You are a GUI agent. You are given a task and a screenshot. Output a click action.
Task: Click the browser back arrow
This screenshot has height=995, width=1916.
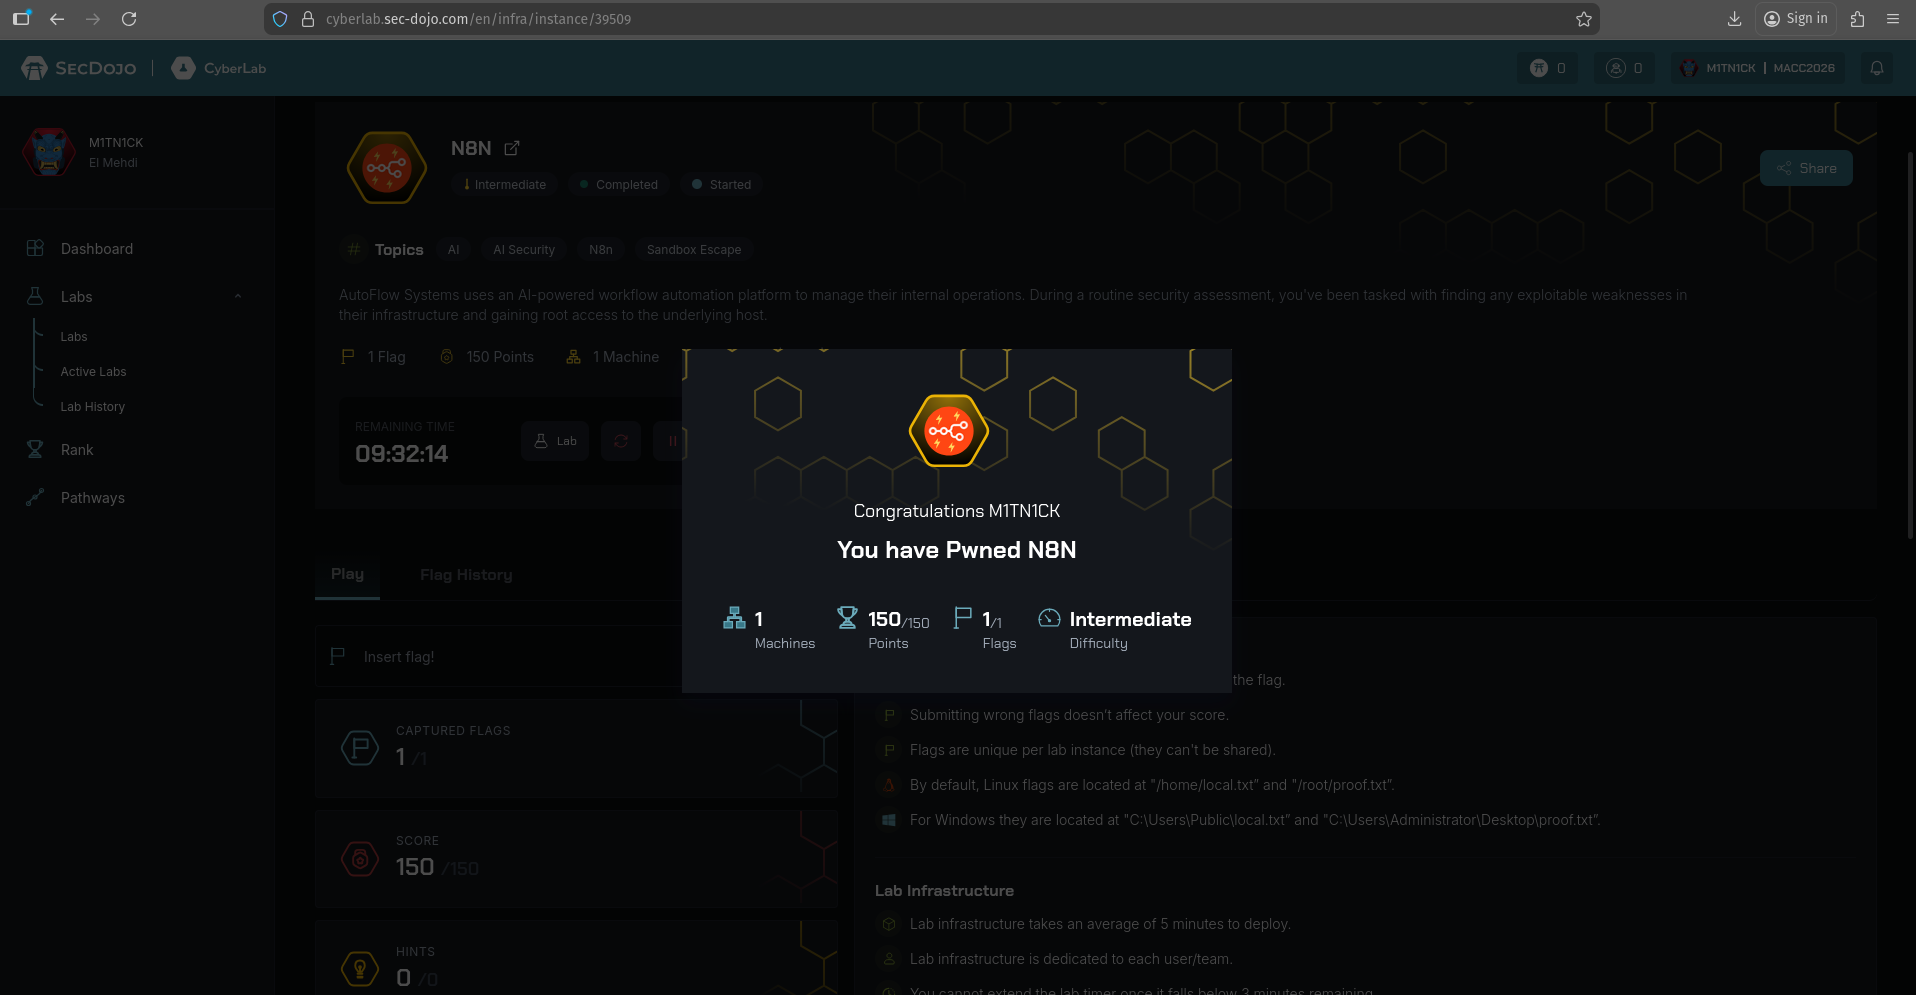57,19
